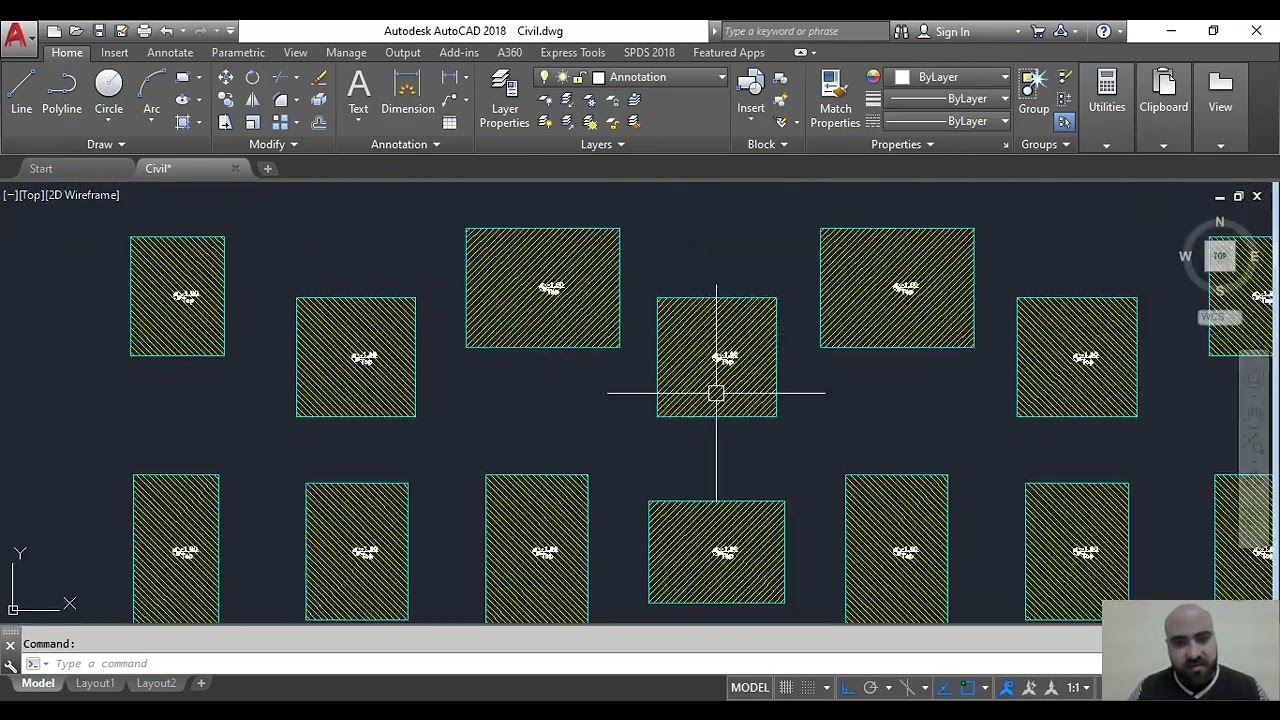Select the Stretch tool
The image size is (1280, 720).
226,122
